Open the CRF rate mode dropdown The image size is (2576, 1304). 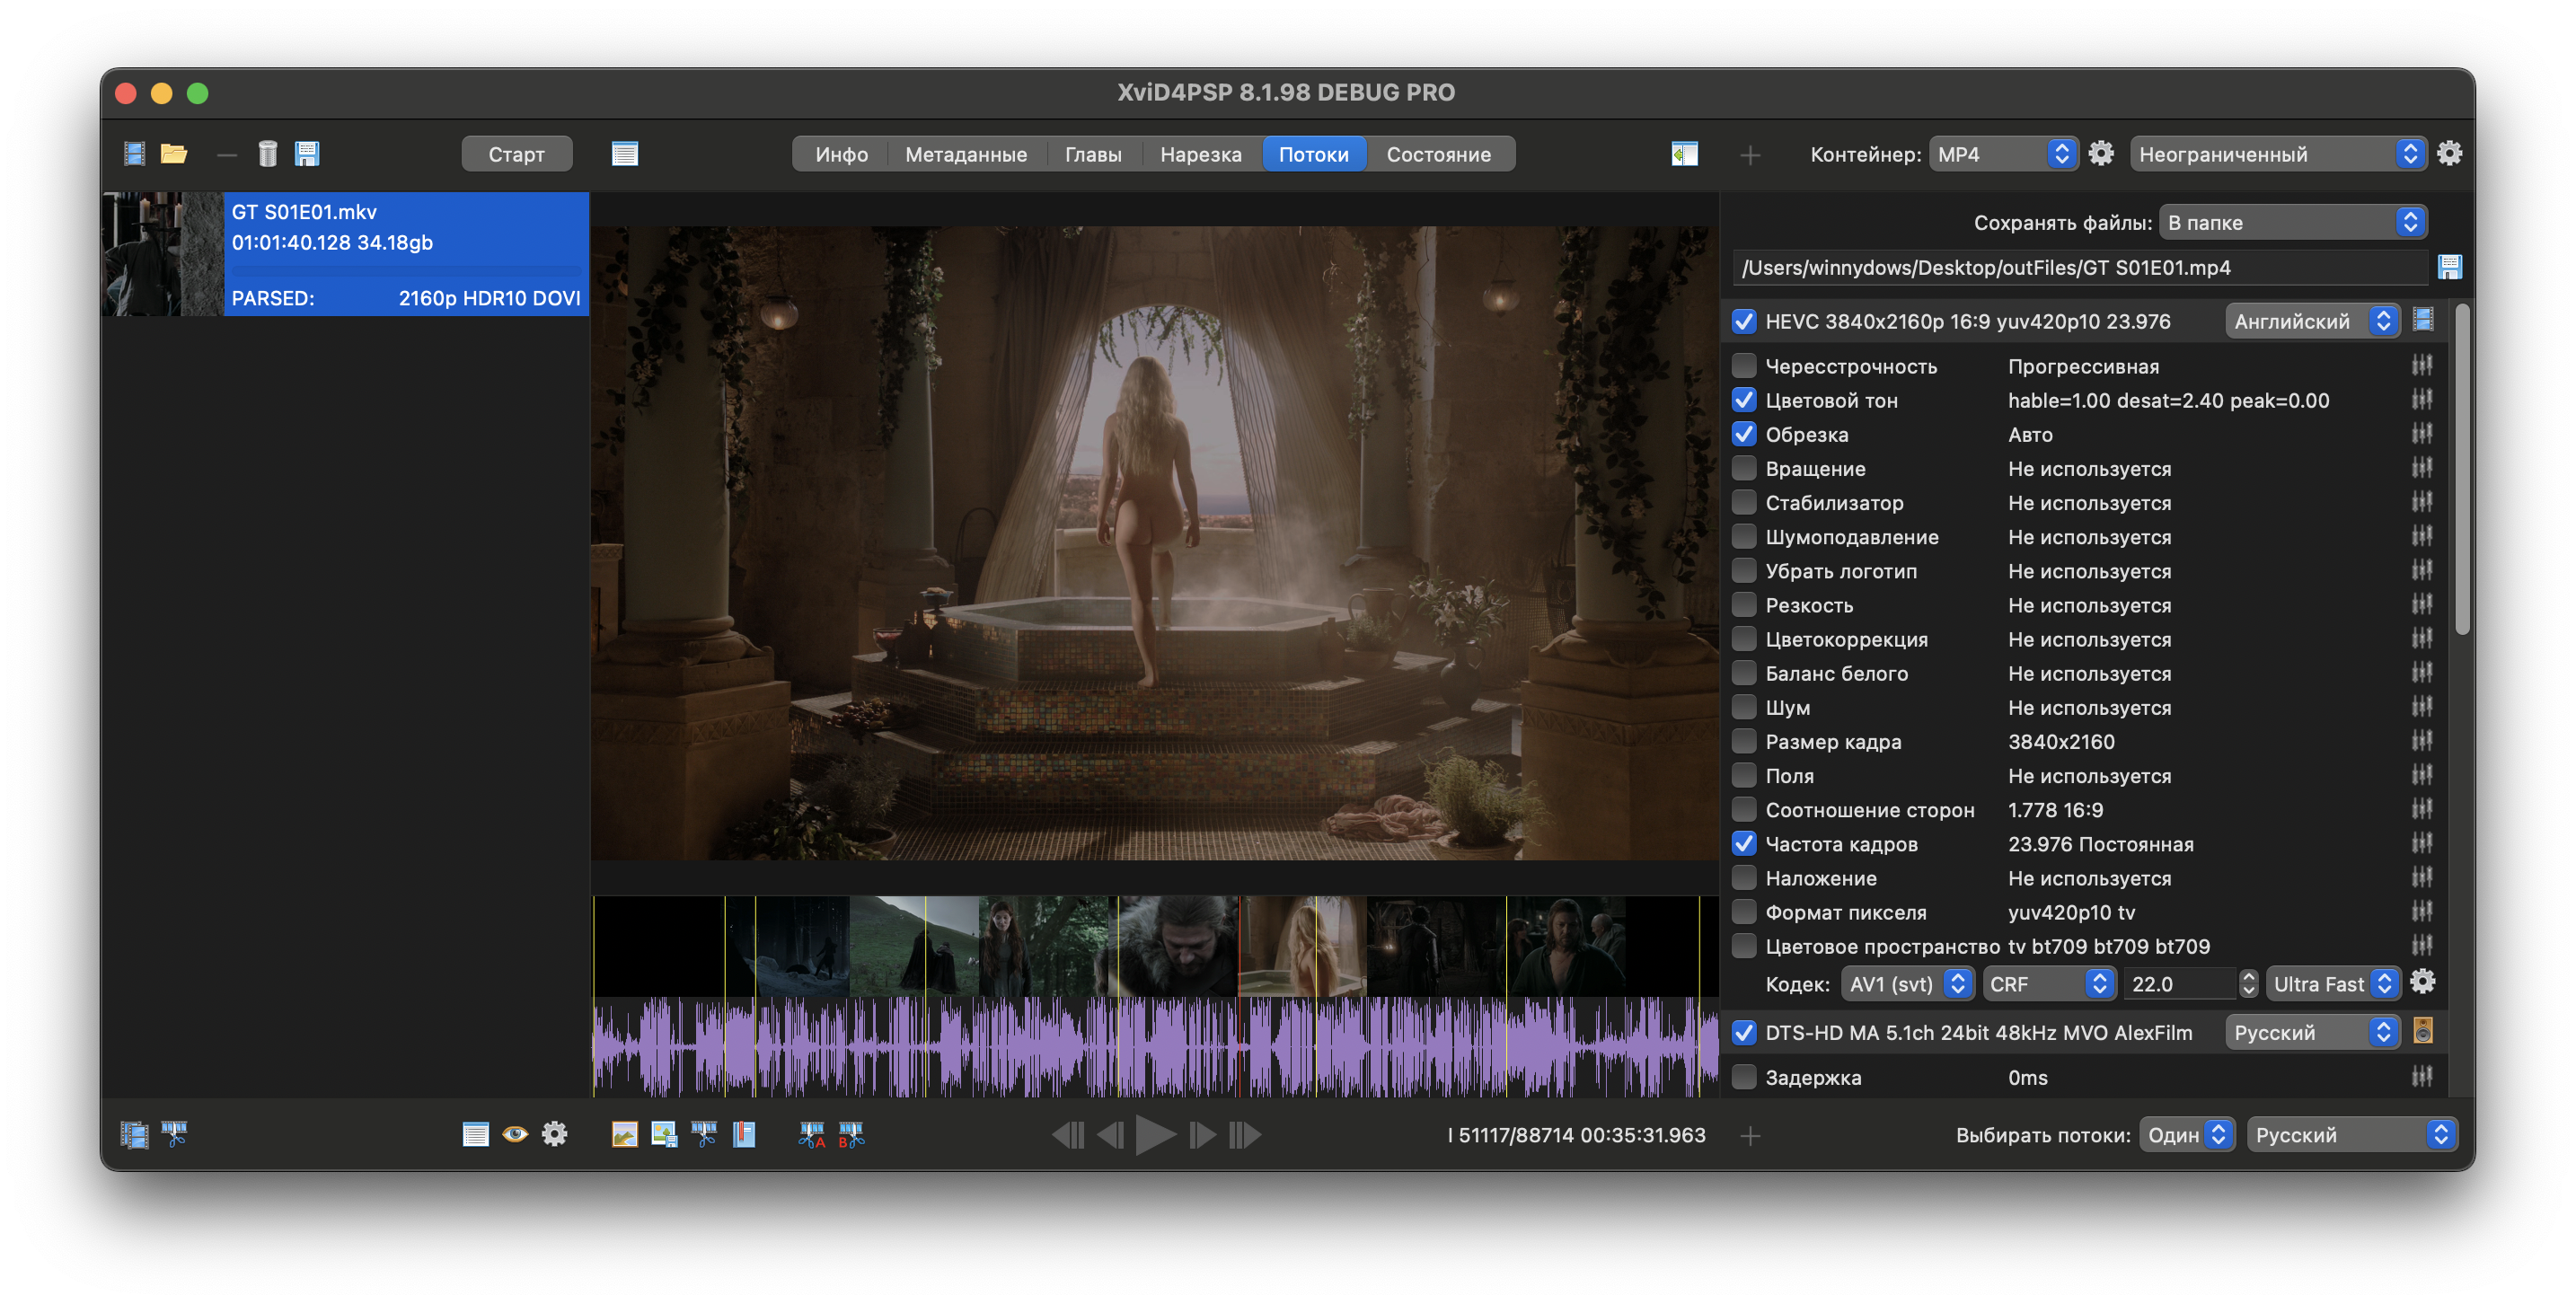pos(2048,984)
